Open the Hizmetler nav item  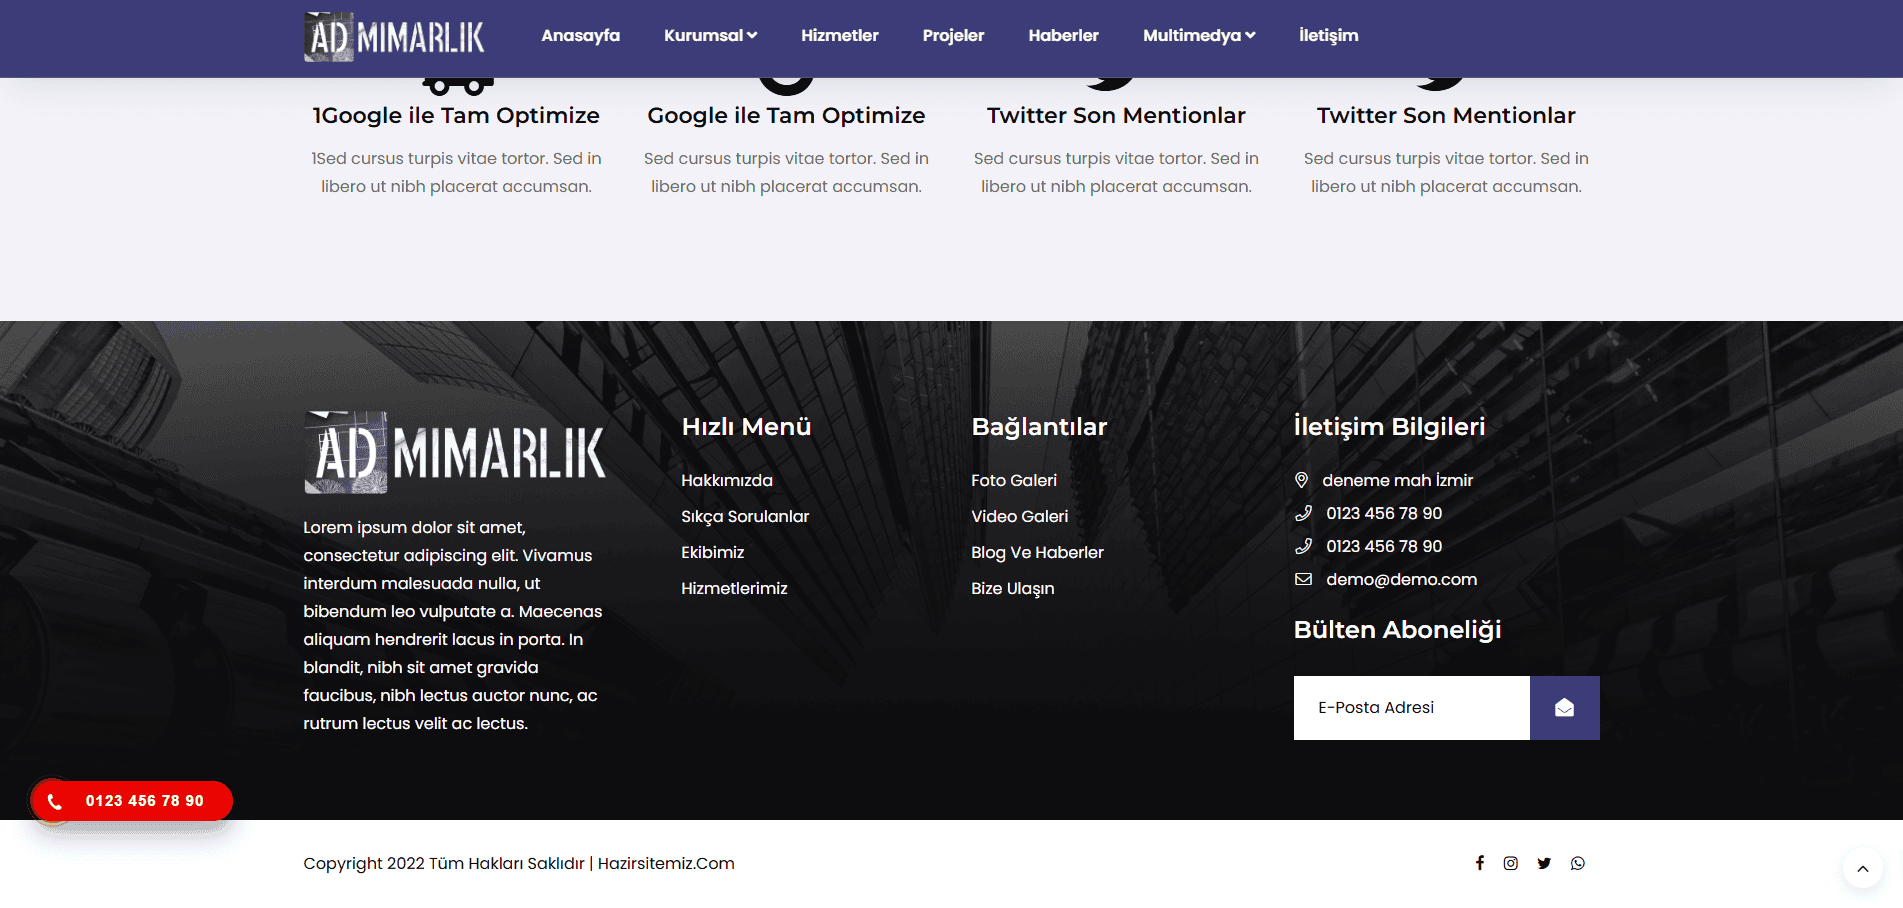tap(839, 35)
